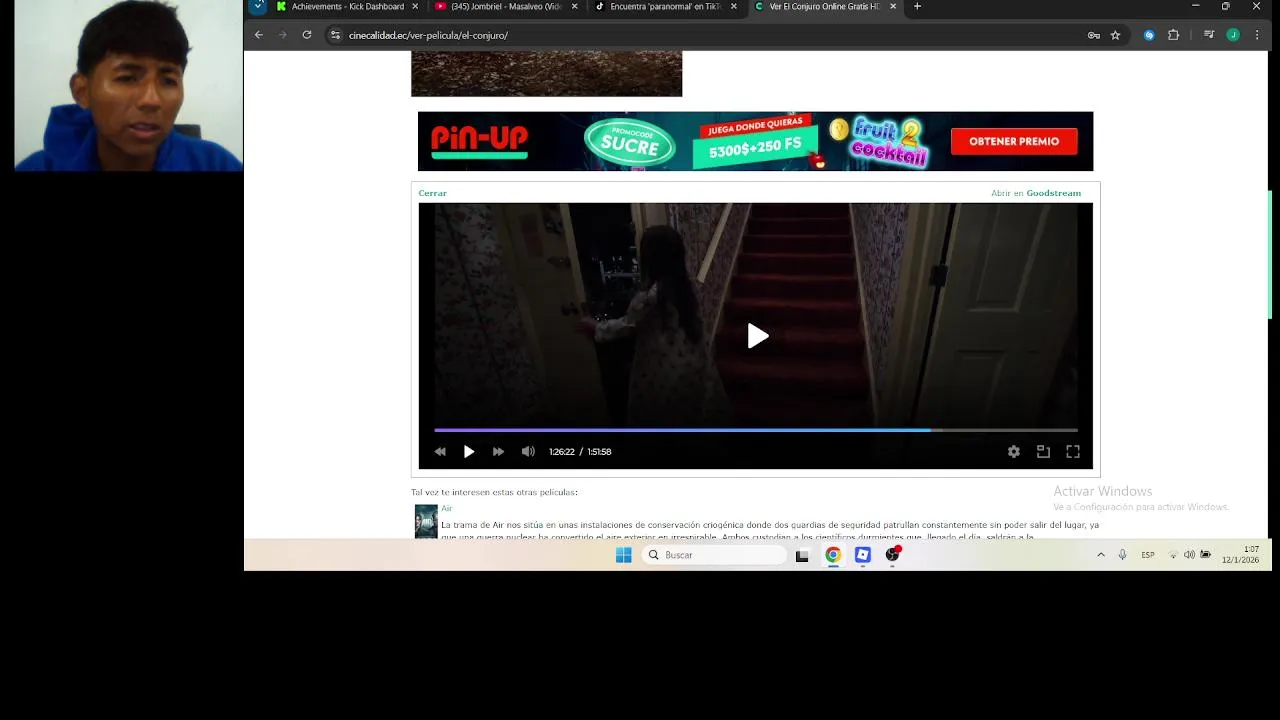Open the Chrome three-dot menu
Image resolution: width=1280 pixels, height=720 pixels.
1257,35
